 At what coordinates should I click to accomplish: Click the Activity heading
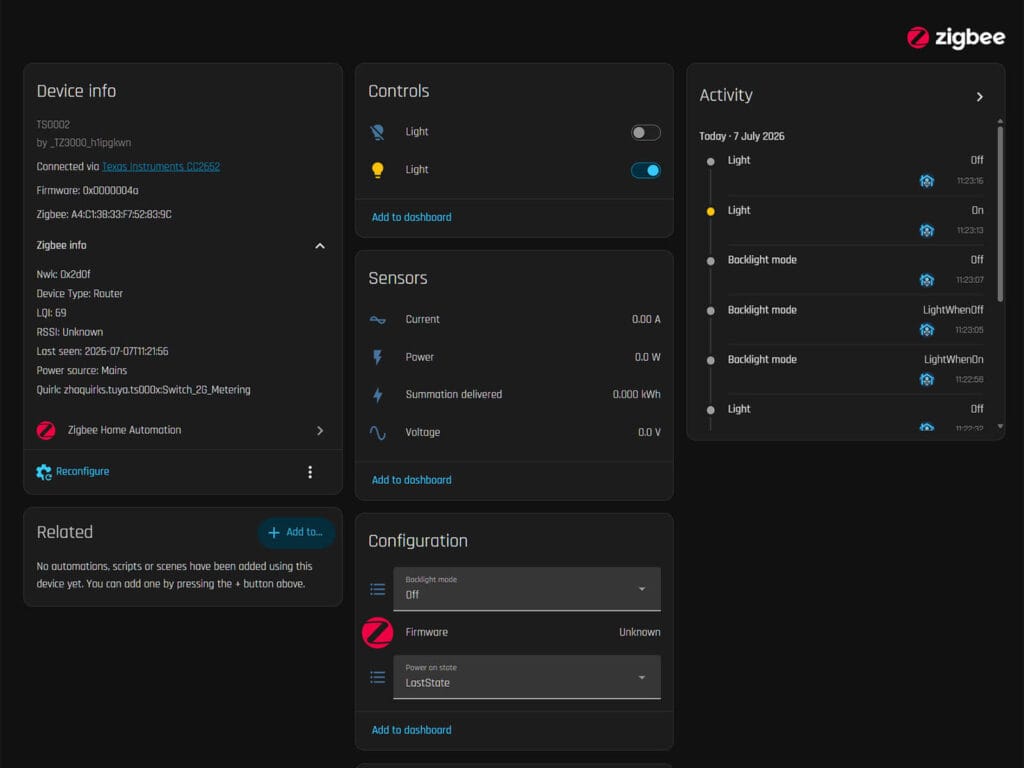(726, 95)
